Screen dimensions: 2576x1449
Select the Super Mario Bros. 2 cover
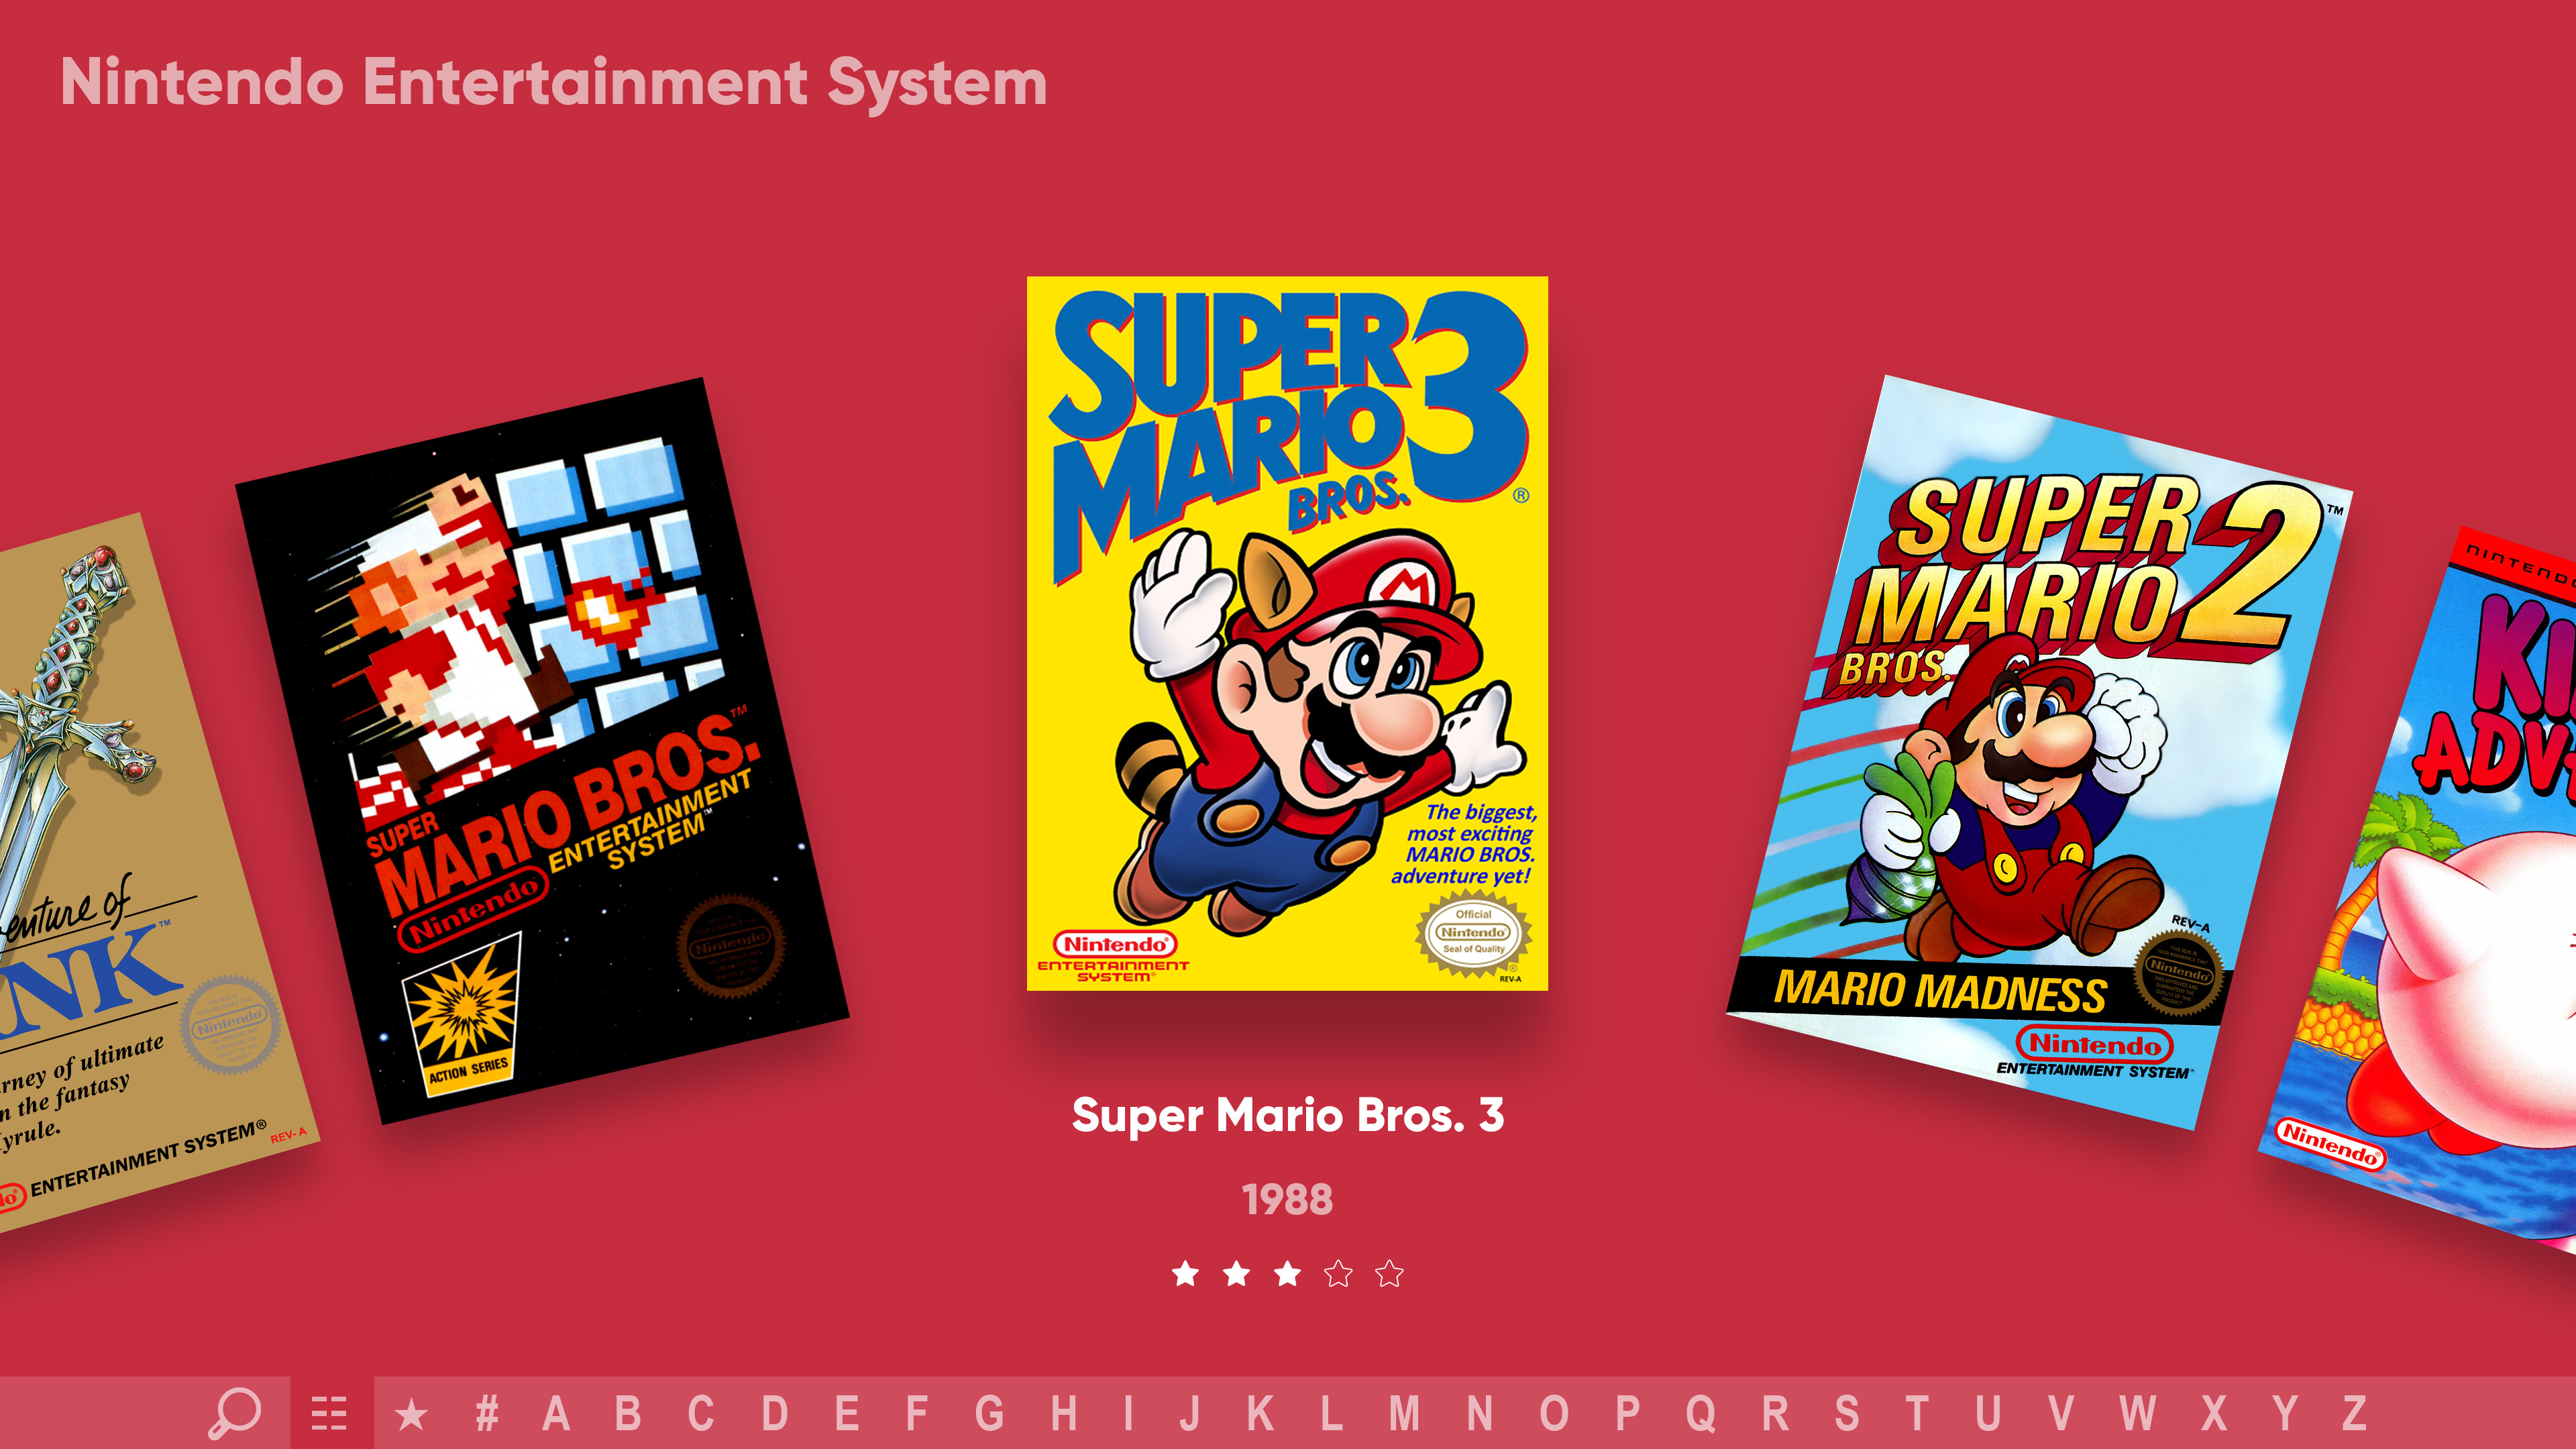coord(2040,752)
